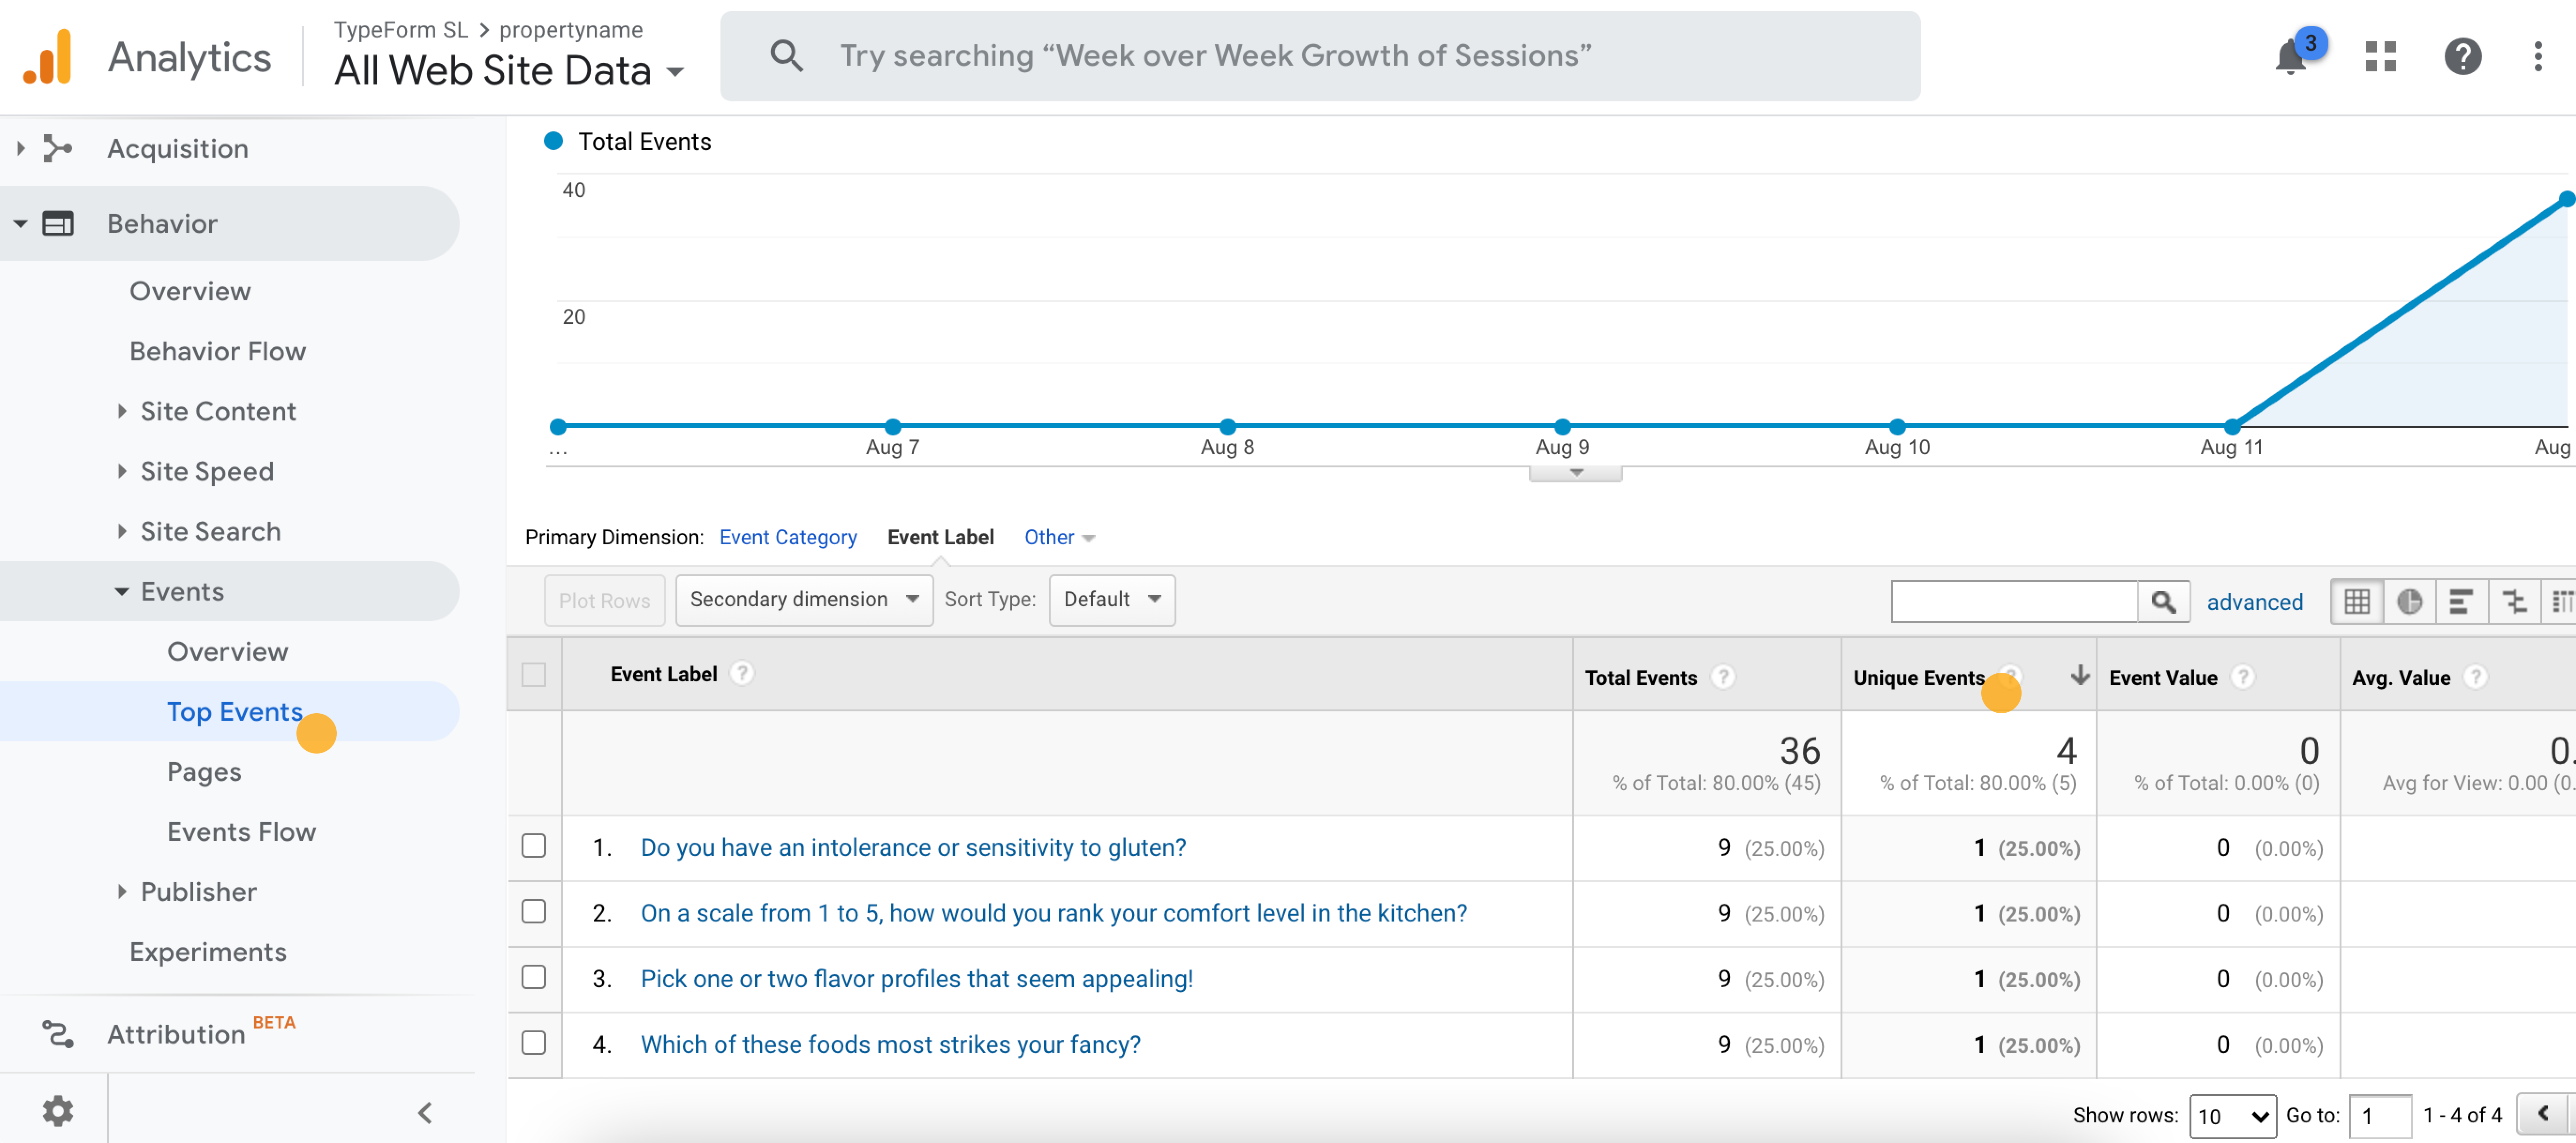The width and height of the screenshot is (2576, 1143).
Task: Open Behavior Flow report
Action: click(217, 351)
